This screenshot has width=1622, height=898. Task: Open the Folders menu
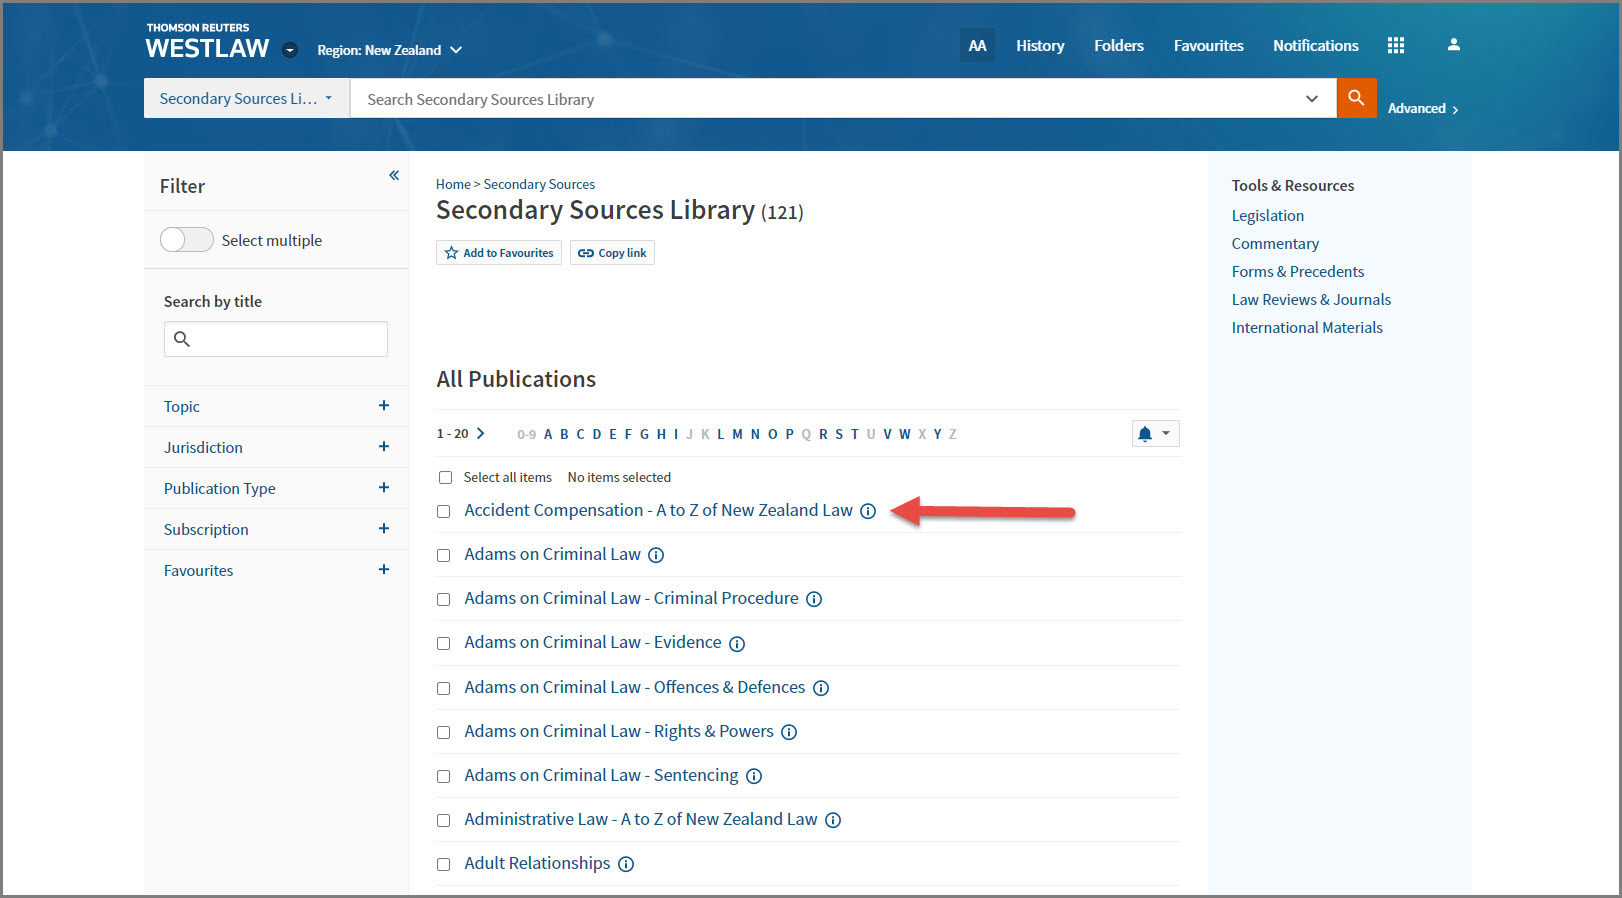pyautogui.click(x=1119, y=46)
